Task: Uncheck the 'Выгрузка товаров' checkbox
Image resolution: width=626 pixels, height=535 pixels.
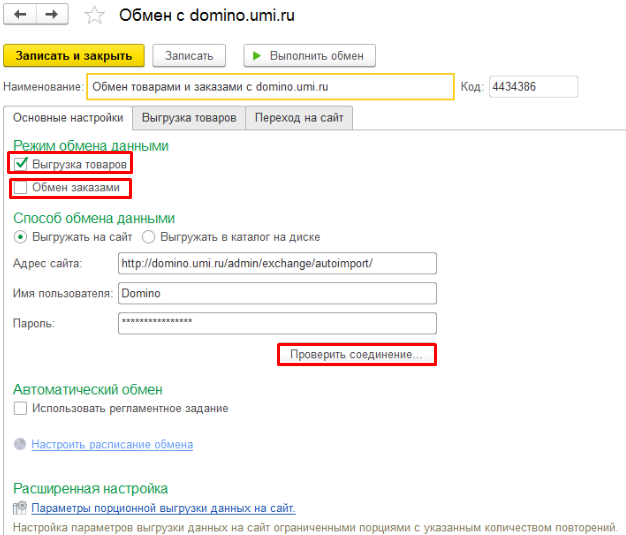Action: click(20, 164)
